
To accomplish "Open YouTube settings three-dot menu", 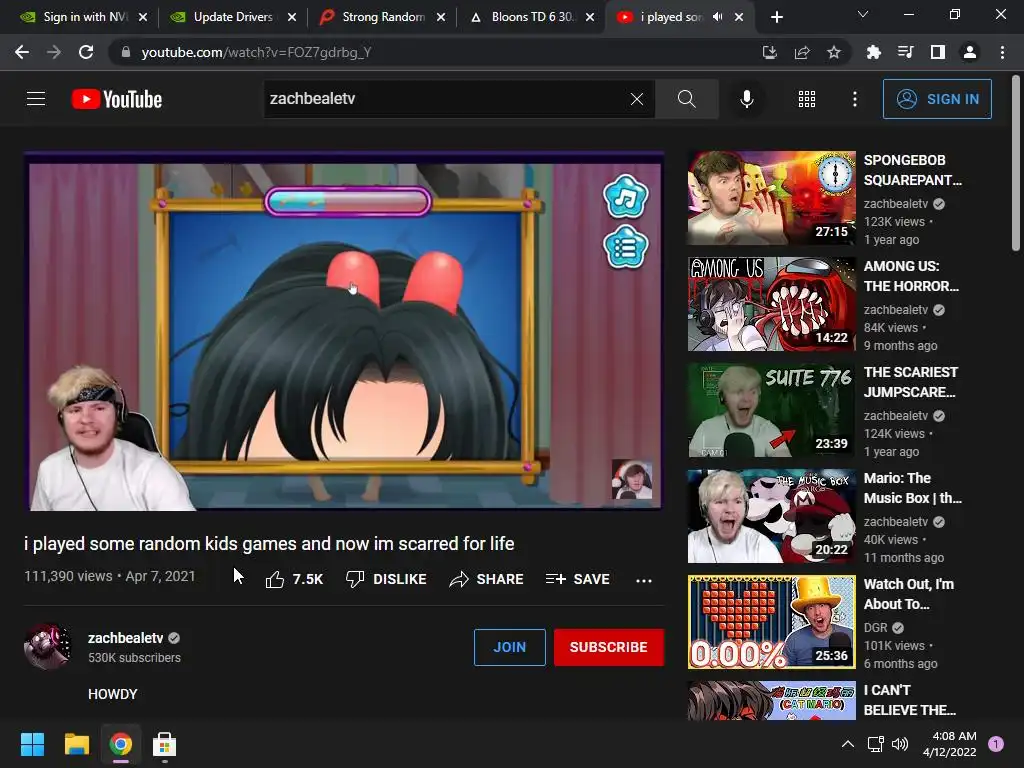I will (854, 99).
